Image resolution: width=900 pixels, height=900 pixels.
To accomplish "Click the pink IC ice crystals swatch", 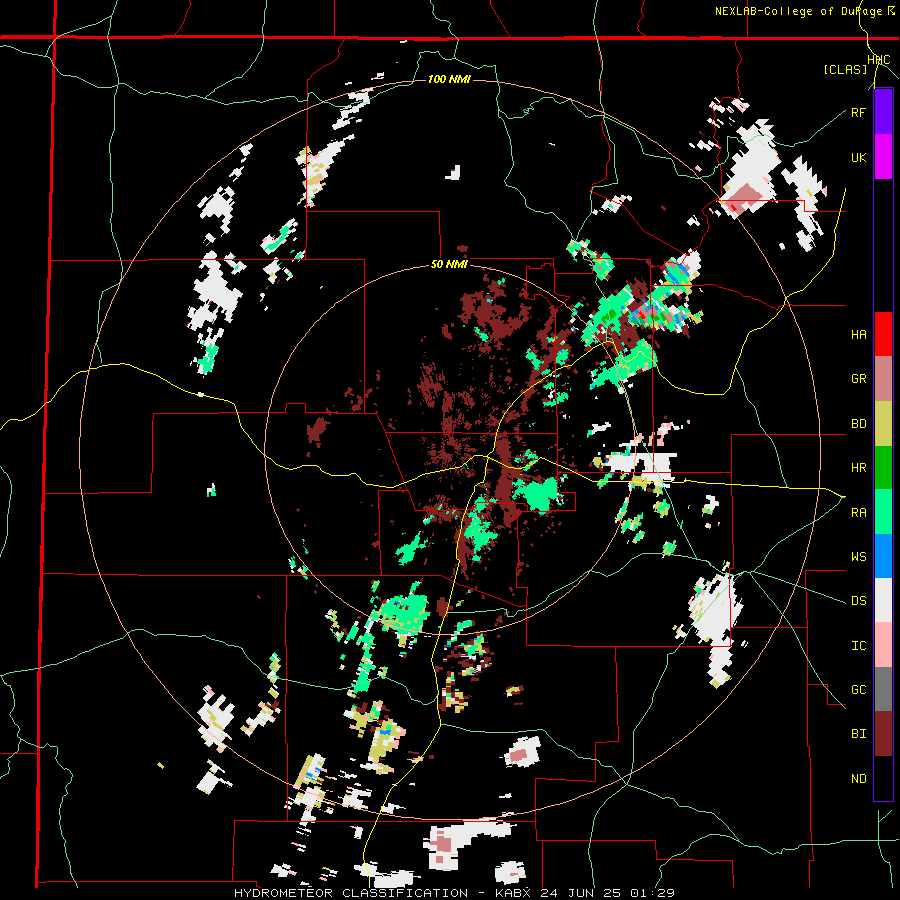I will pyautogui.click(x=883, y=645).
